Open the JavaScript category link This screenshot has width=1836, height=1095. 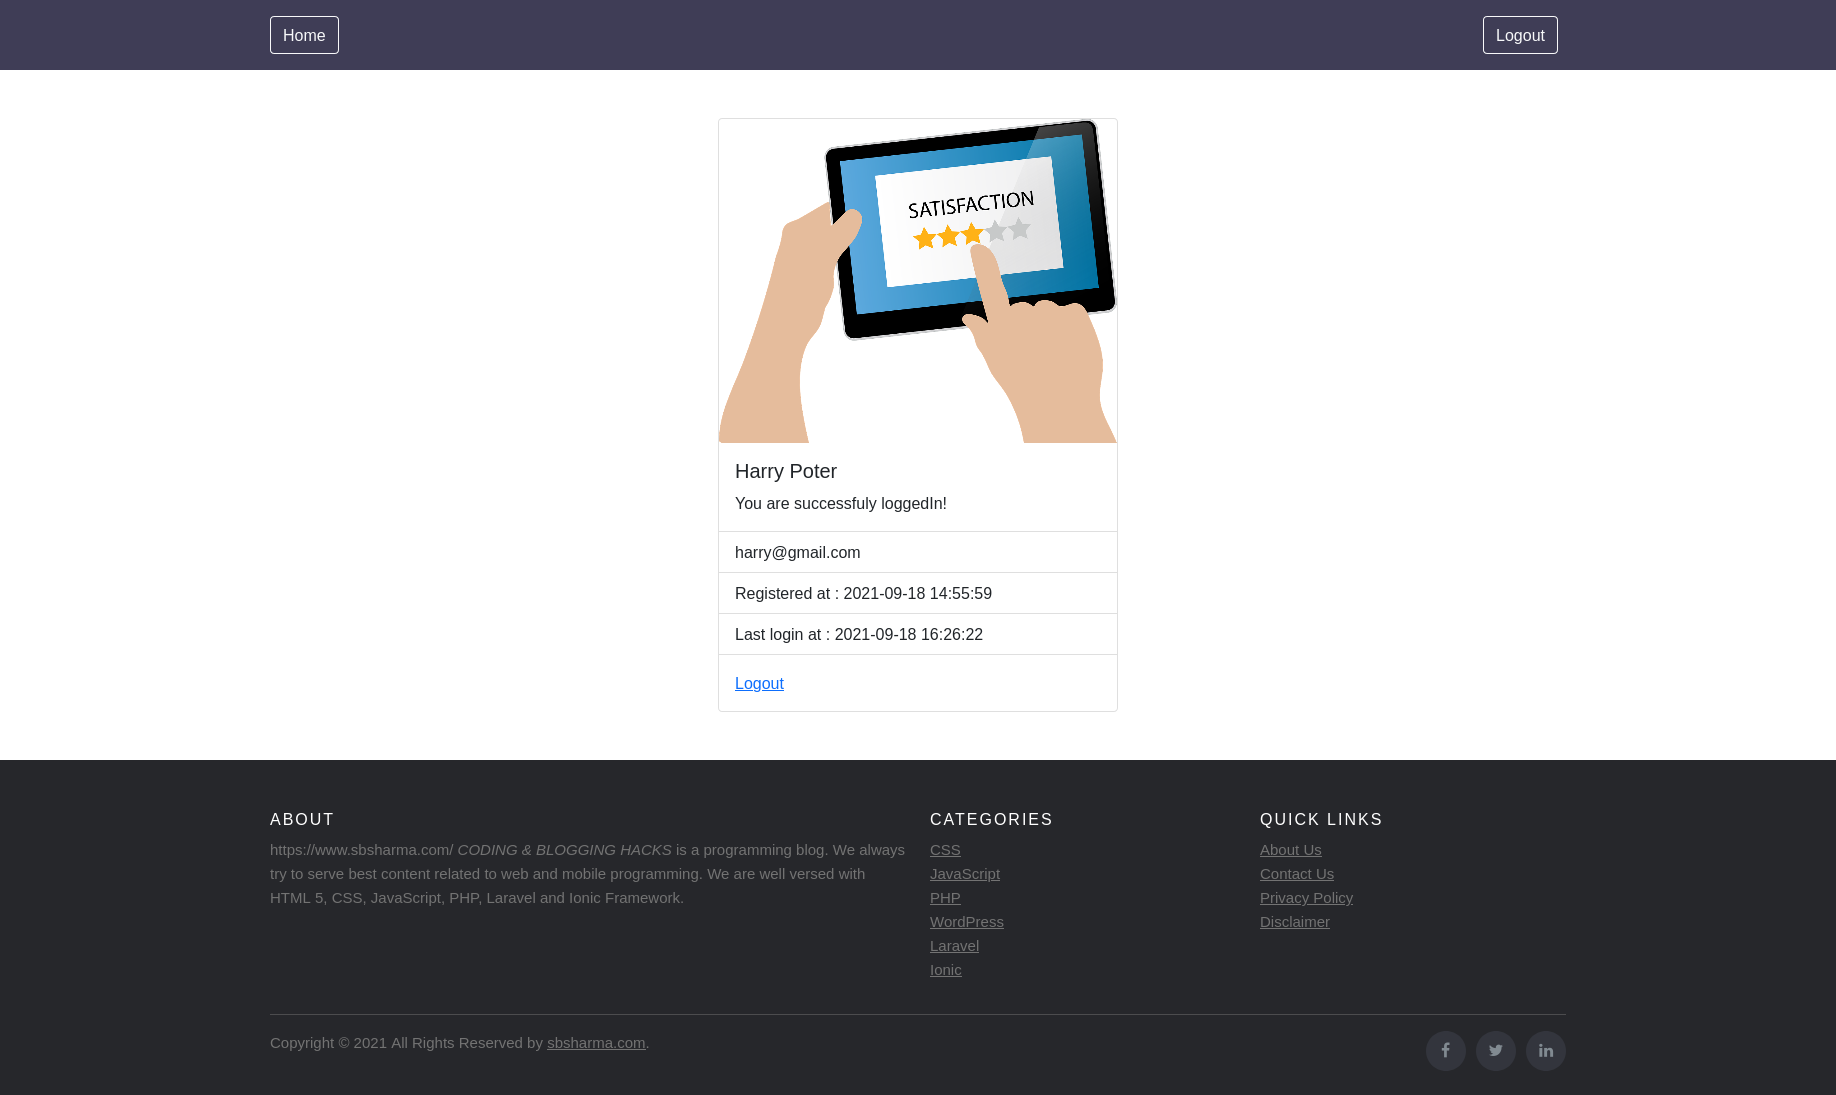click(964, 873)
